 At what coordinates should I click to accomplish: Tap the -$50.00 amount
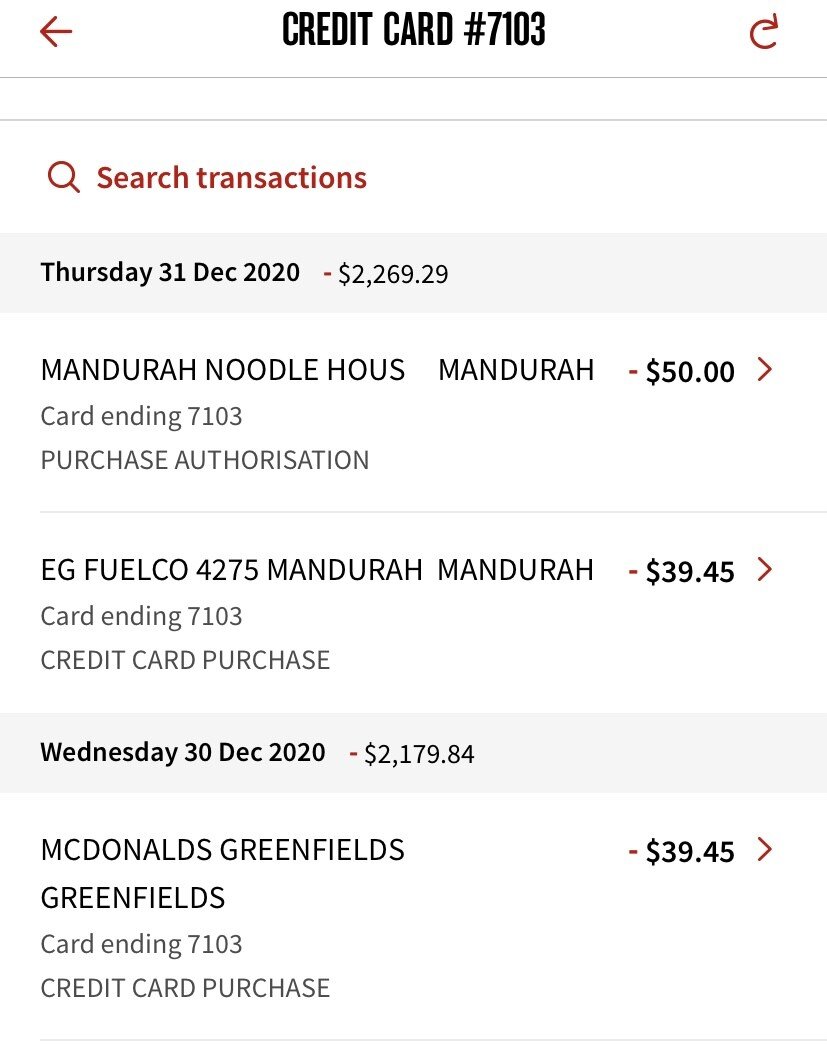point(683,372)
